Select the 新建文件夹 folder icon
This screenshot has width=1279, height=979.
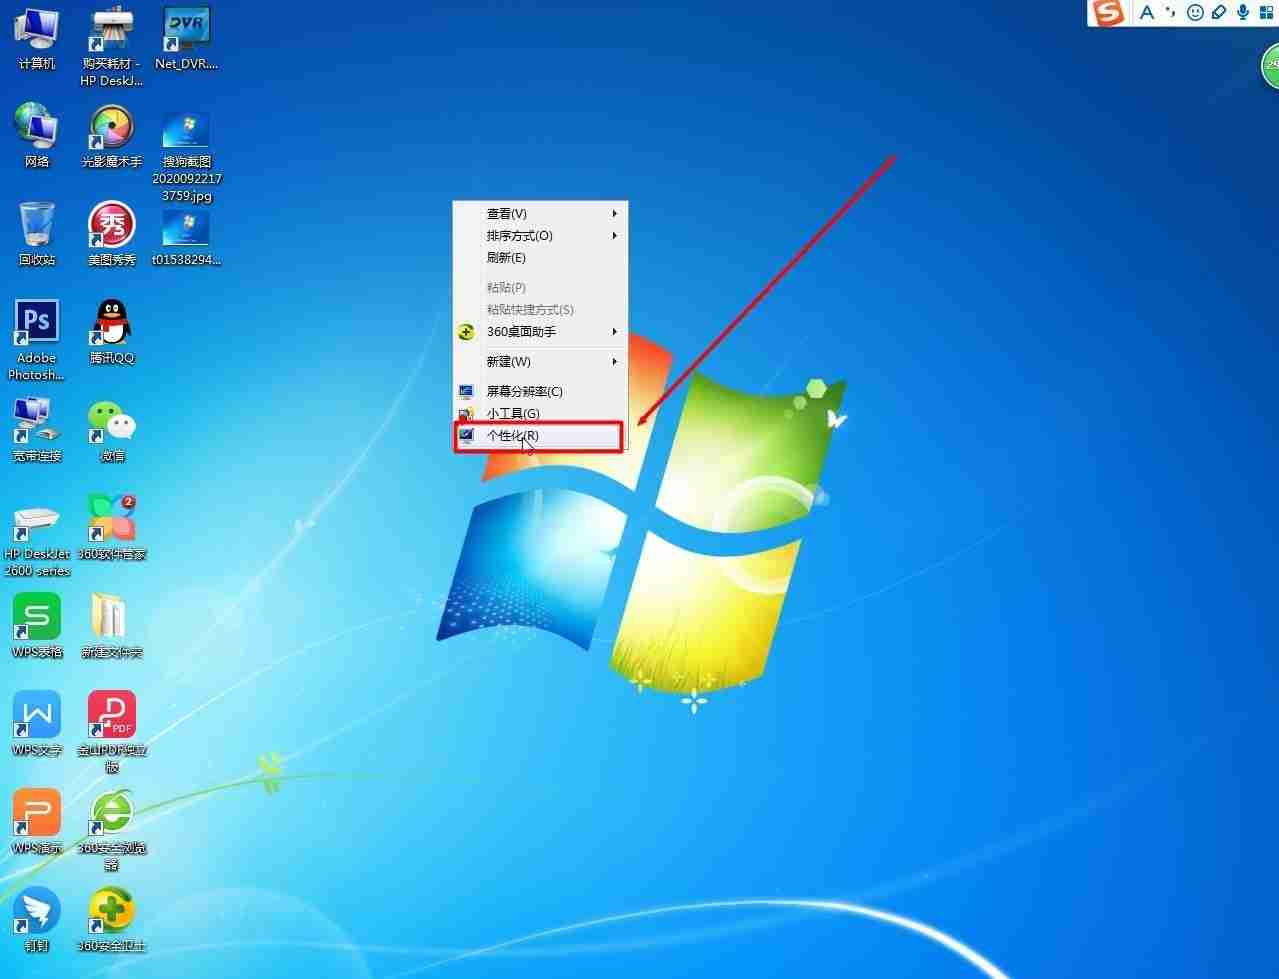[112, 626]
